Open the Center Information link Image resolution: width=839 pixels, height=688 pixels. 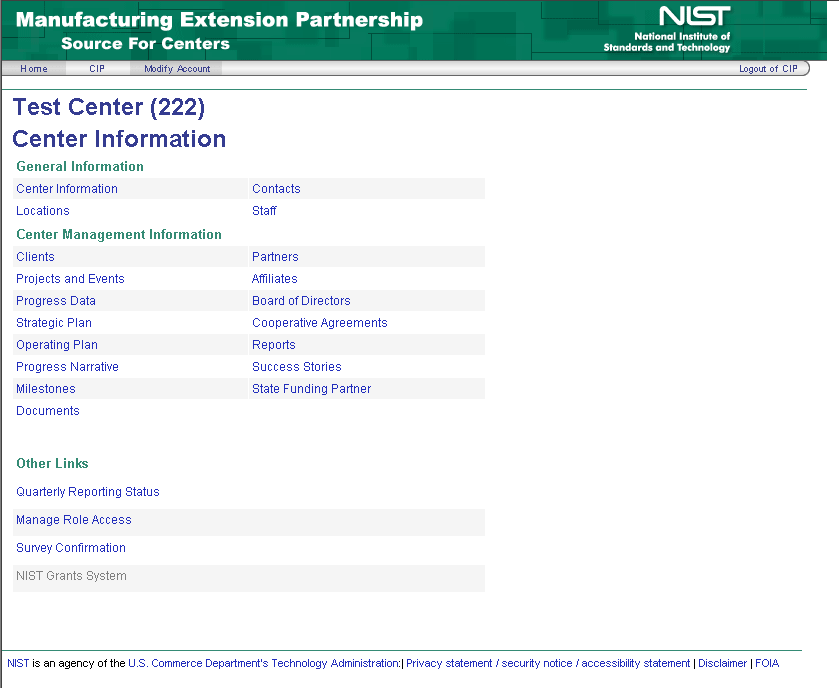pos(67,189)
